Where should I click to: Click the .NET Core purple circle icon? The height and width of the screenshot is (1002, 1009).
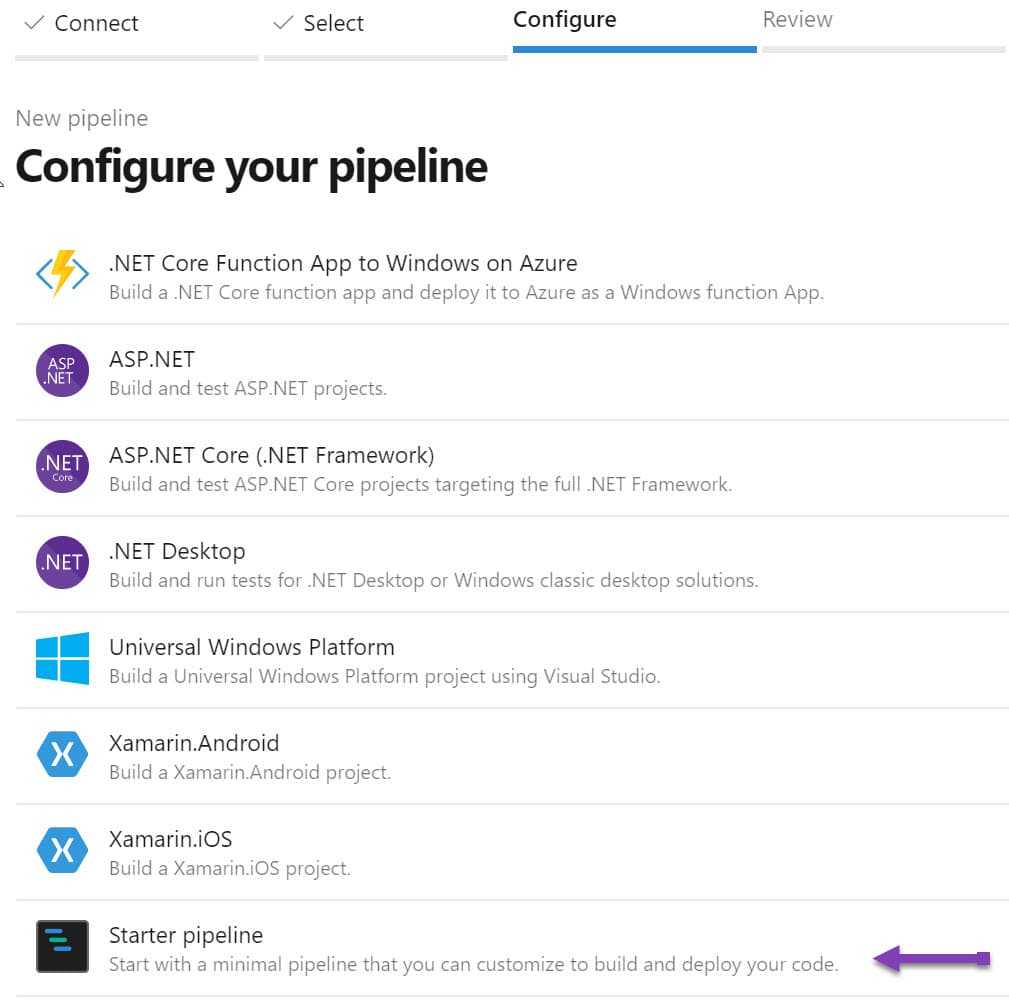click(62, 467)
